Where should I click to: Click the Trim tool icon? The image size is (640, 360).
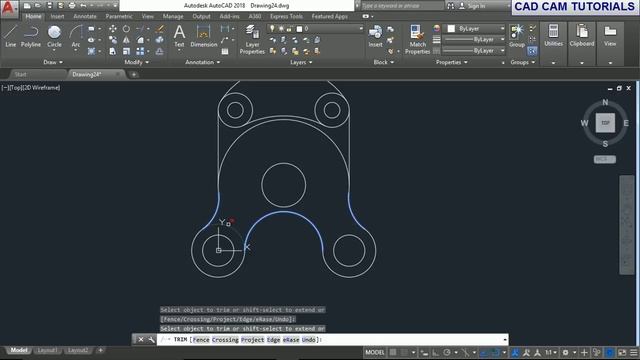140,29
